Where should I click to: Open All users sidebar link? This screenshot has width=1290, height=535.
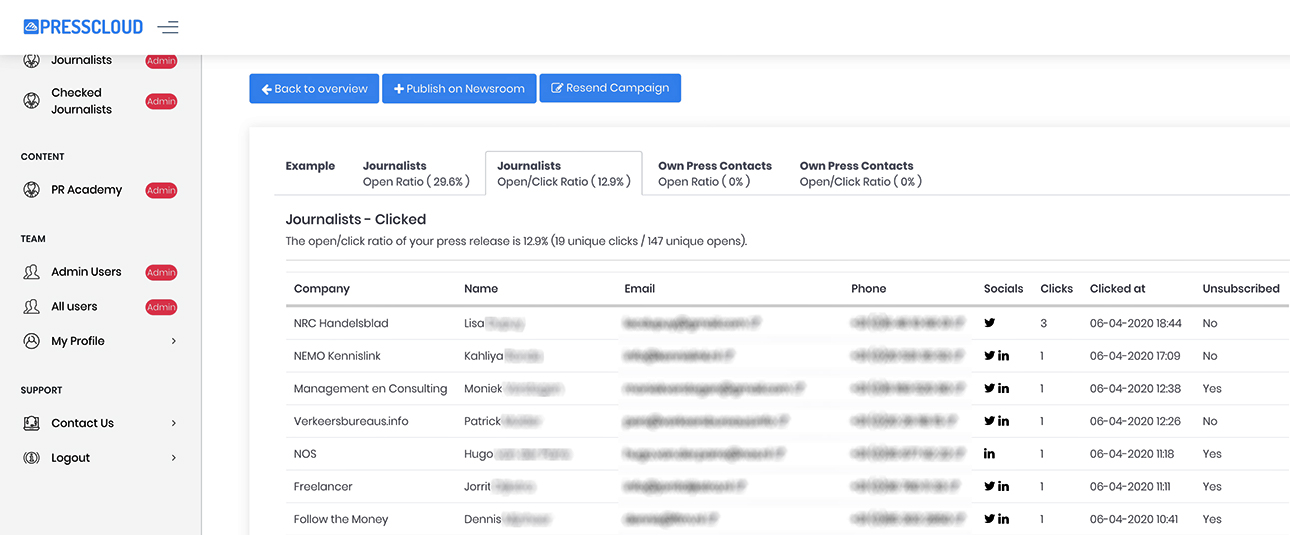[x=74, y=307]
